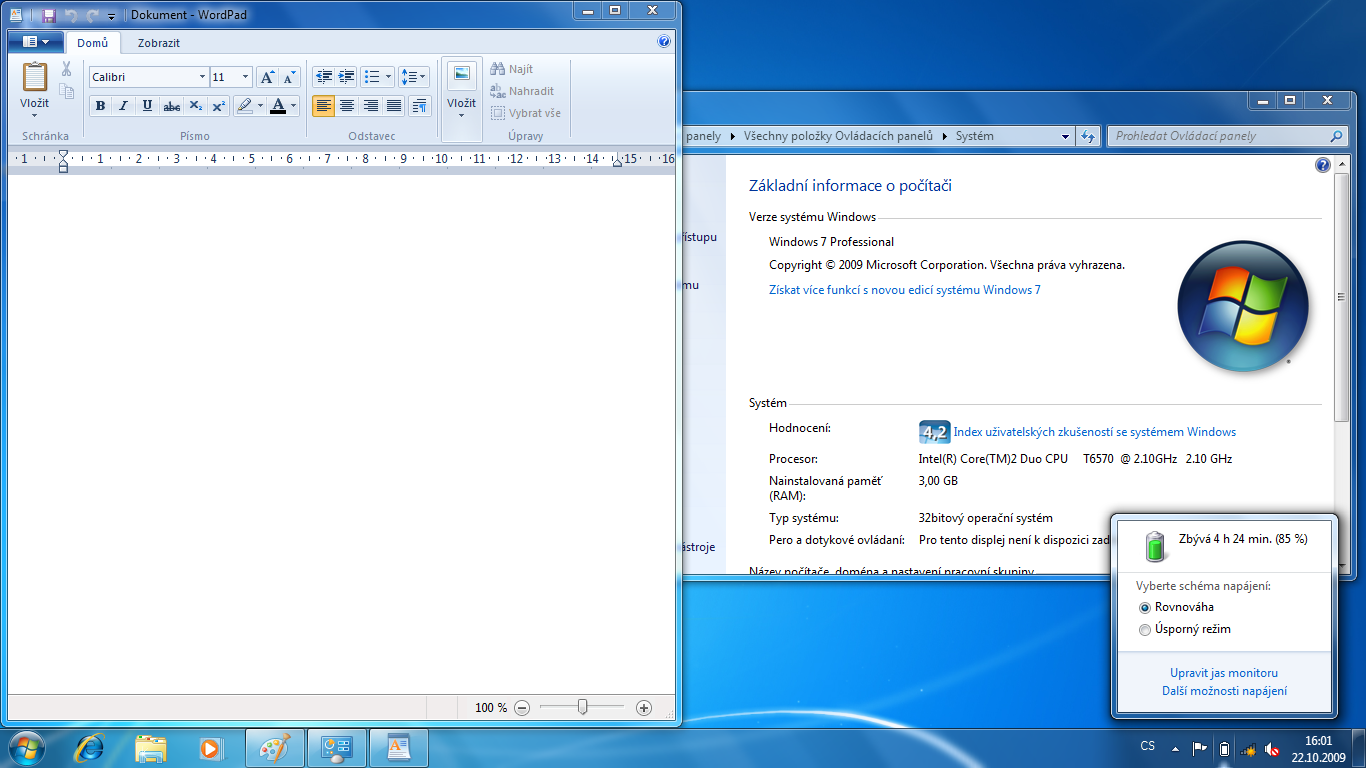The height and width of the screenshot is (768, 1366).
Task: Click the Undo arrow in WordPad quick access
Action: pos(71,16)
